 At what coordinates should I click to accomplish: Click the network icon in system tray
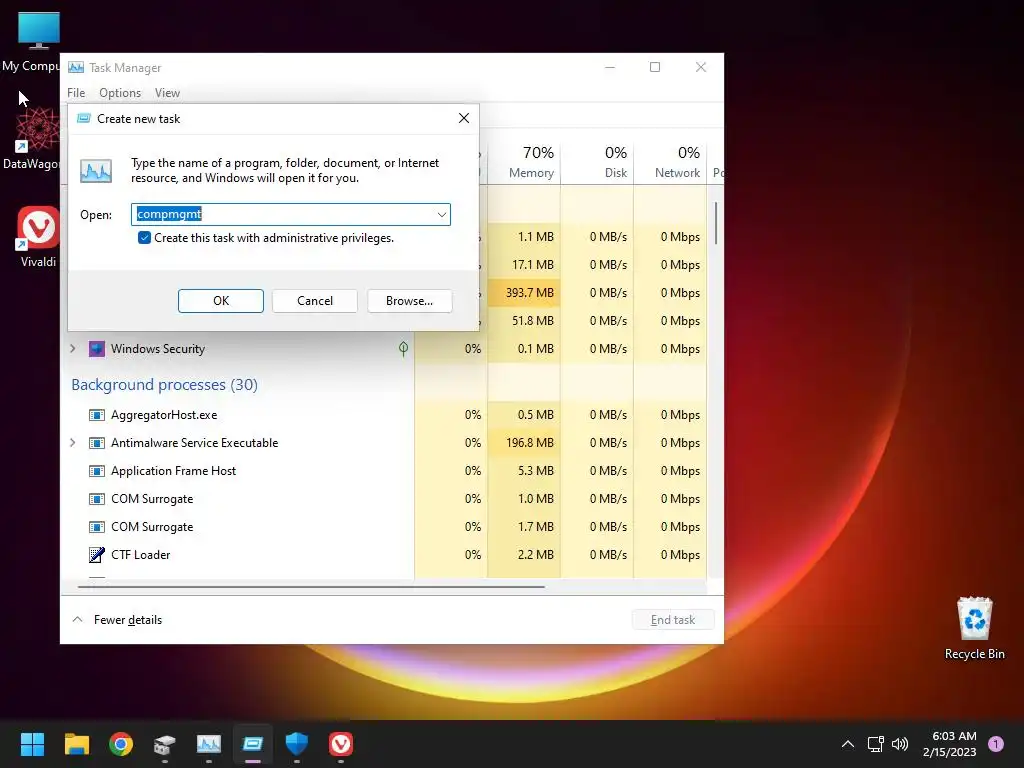click(875, 743)
